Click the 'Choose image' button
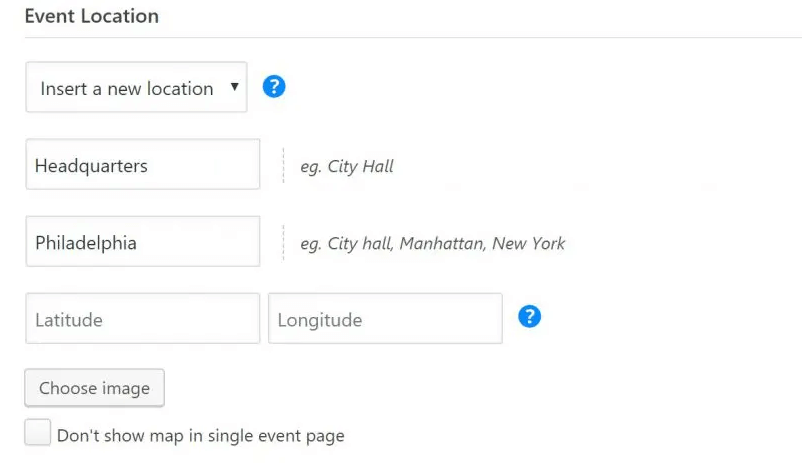This screenshot has height=463, width=802. click(x=95, y=388)
